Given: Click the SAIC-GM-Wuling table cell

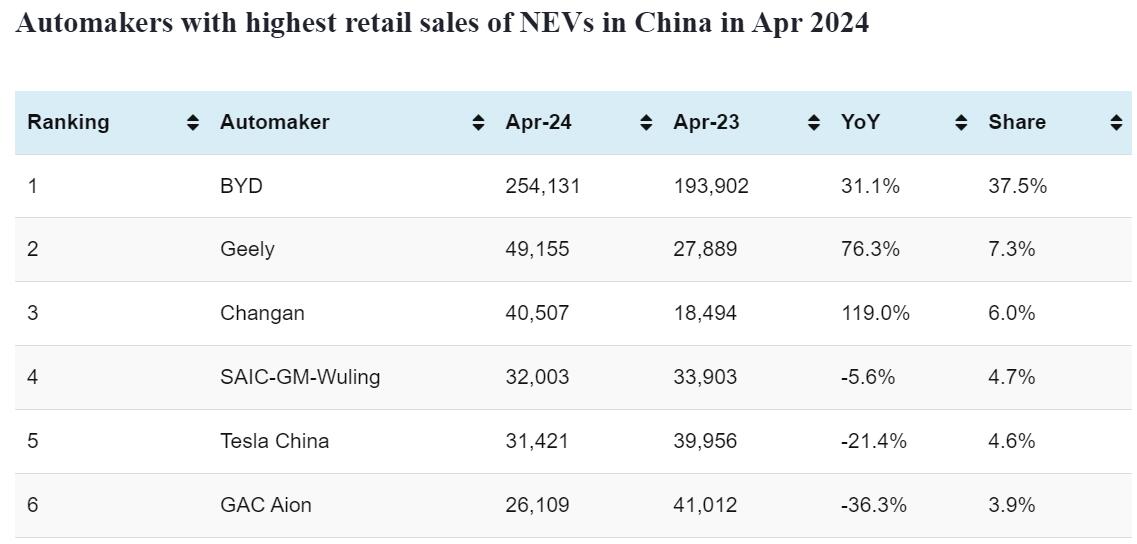Looking at the screenshot, I should click(x=300, y=377).
